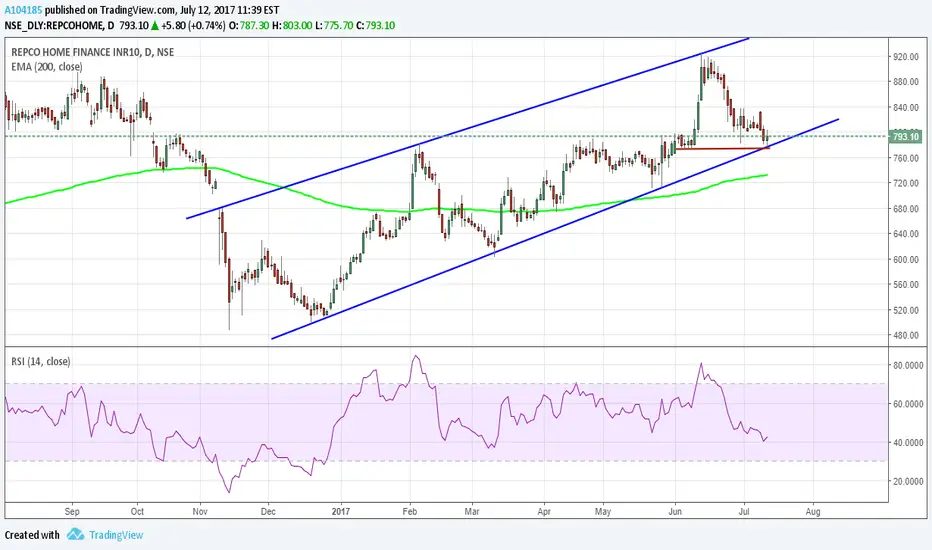This screenshot has height=550, width=932.
Task: Click the Mar label on time axis
Action: pos(472,511)
